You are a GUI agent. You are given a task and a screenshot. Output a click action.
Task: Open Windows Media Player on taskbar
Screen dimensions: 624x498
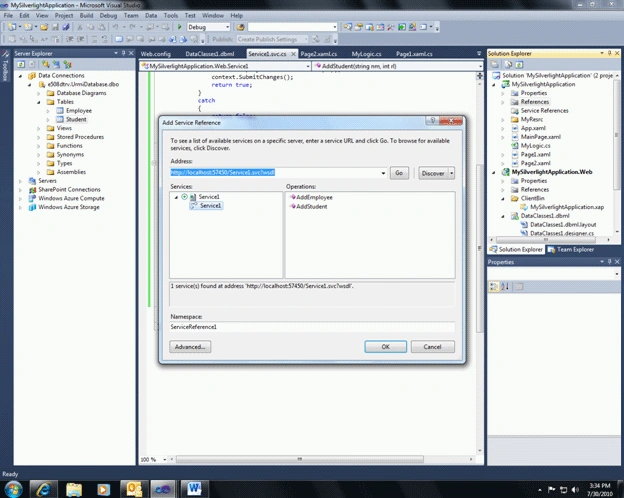coord(103,489)
